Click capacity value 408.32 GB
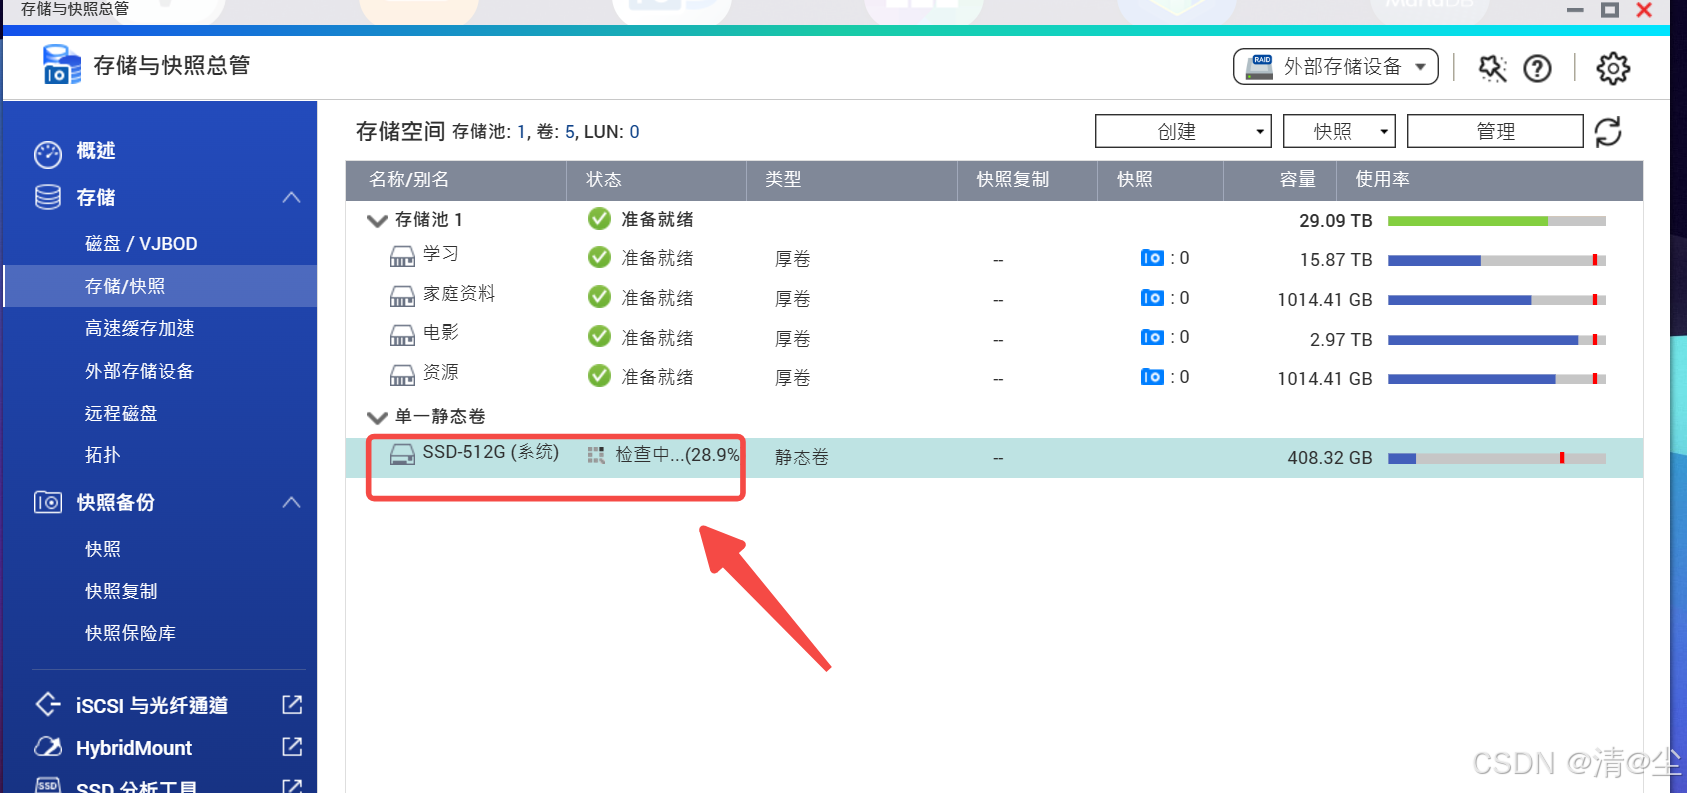1687x793 pixels. [1330, 458]
